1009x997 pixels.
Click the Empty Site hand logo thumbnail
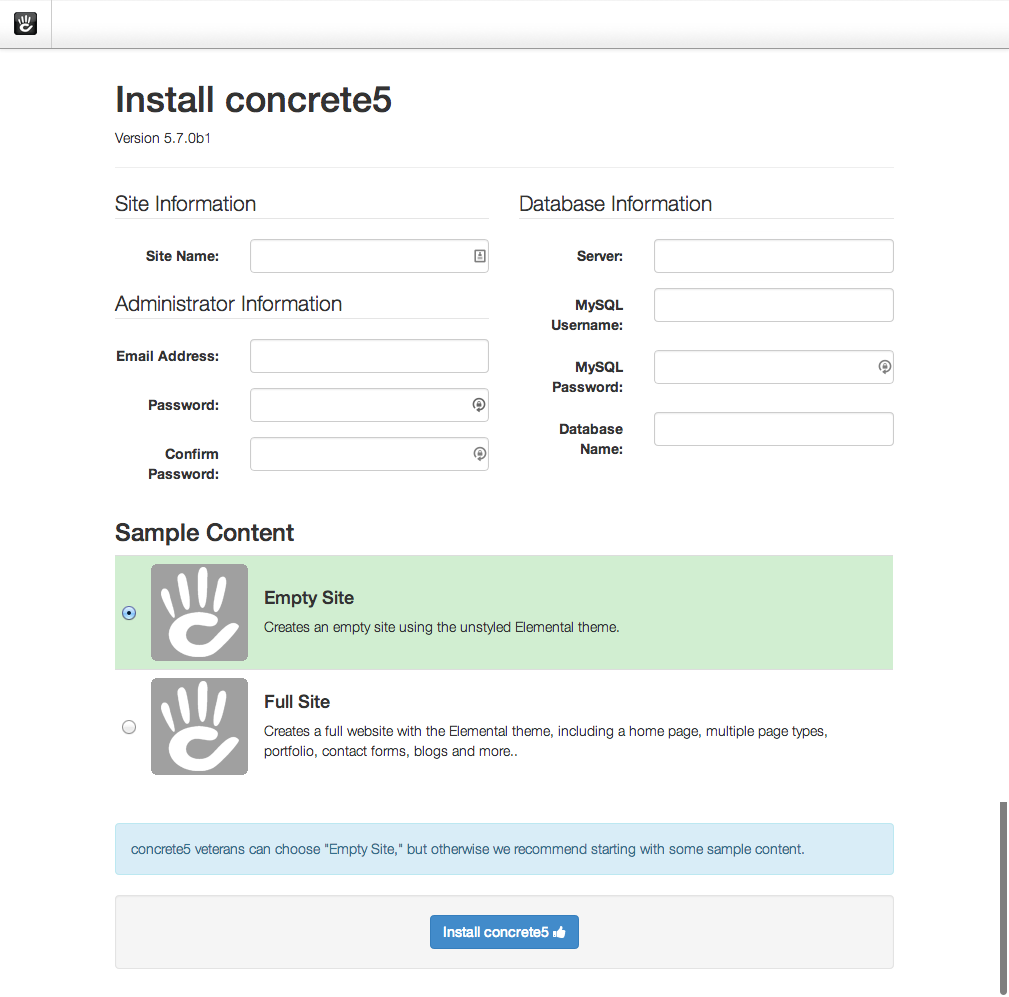click(199, 612)
